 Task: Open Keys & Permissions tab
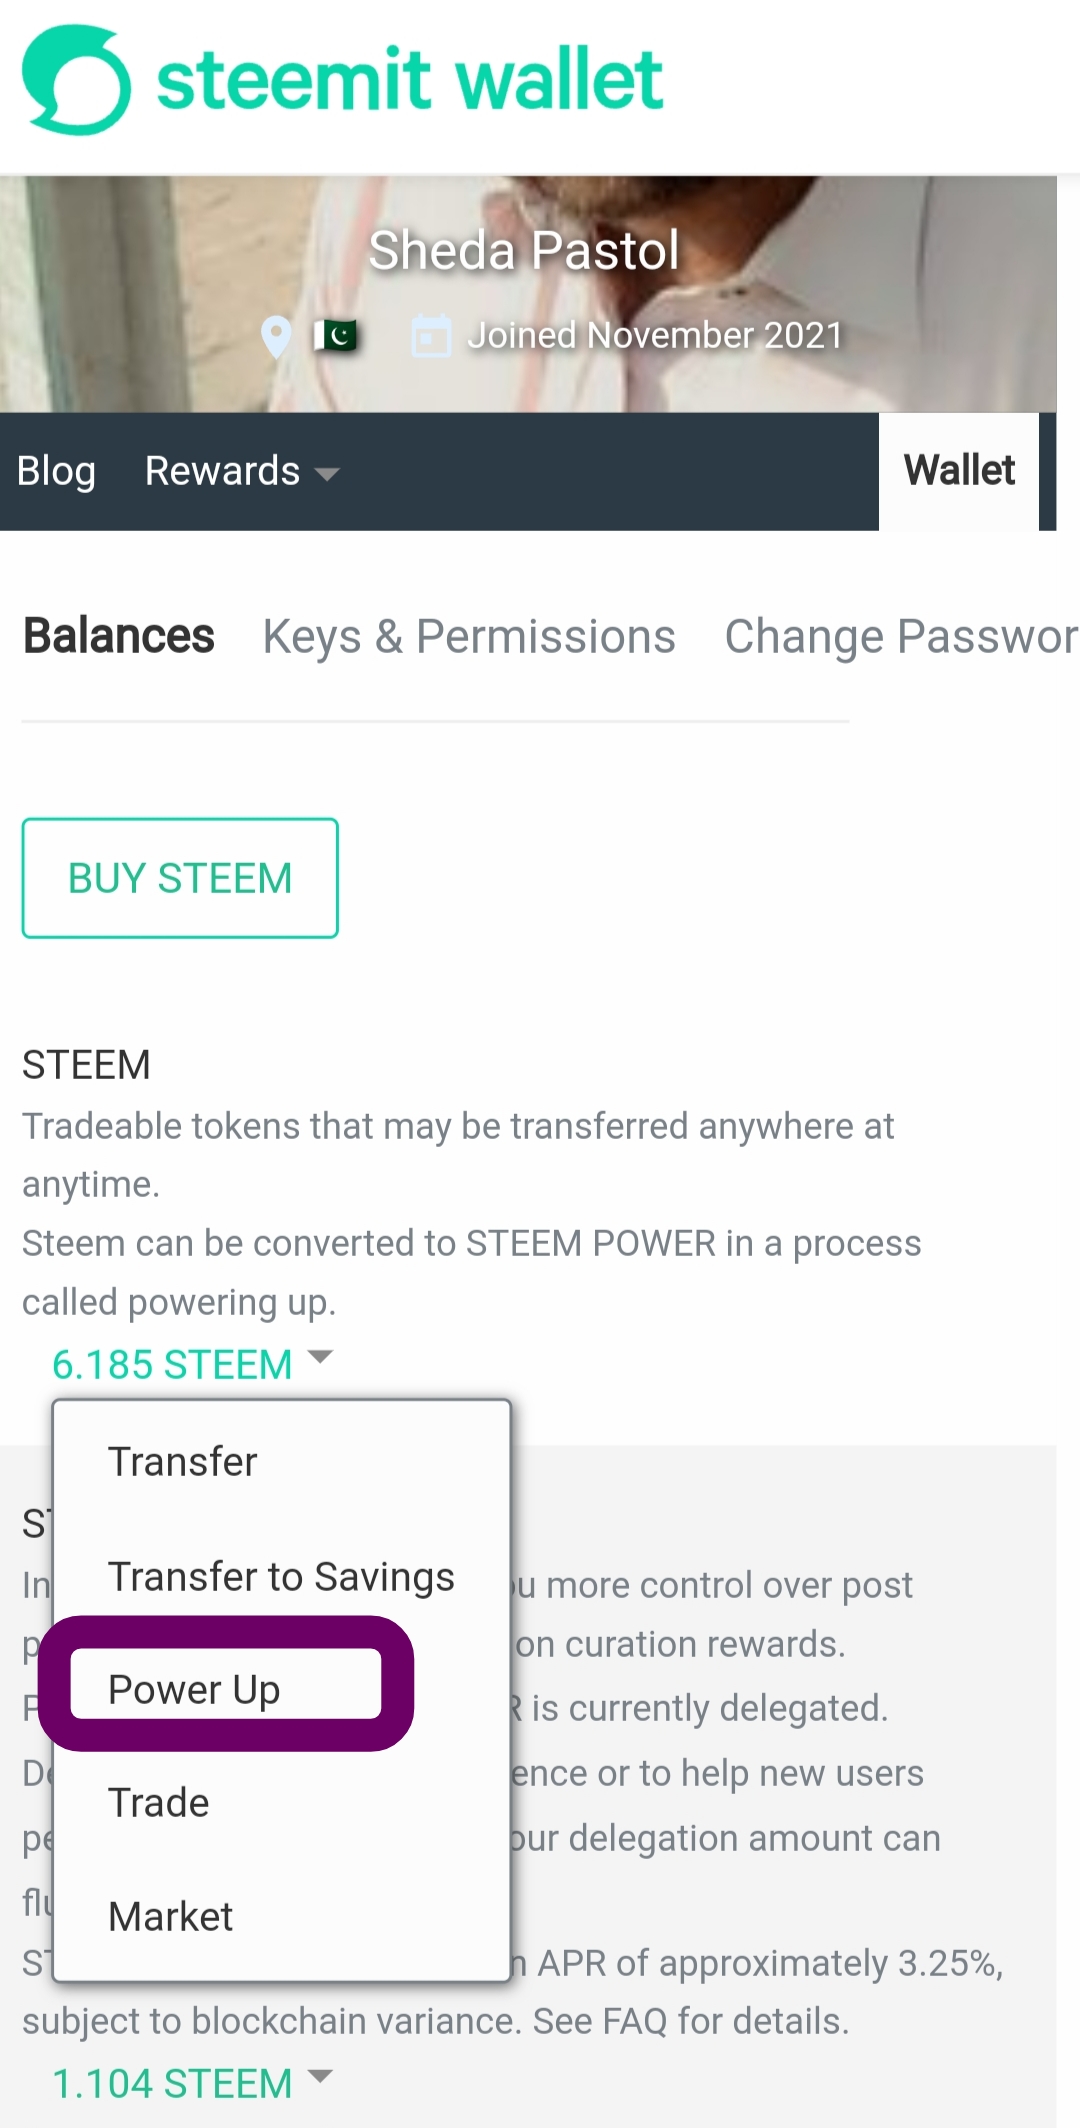469,637
